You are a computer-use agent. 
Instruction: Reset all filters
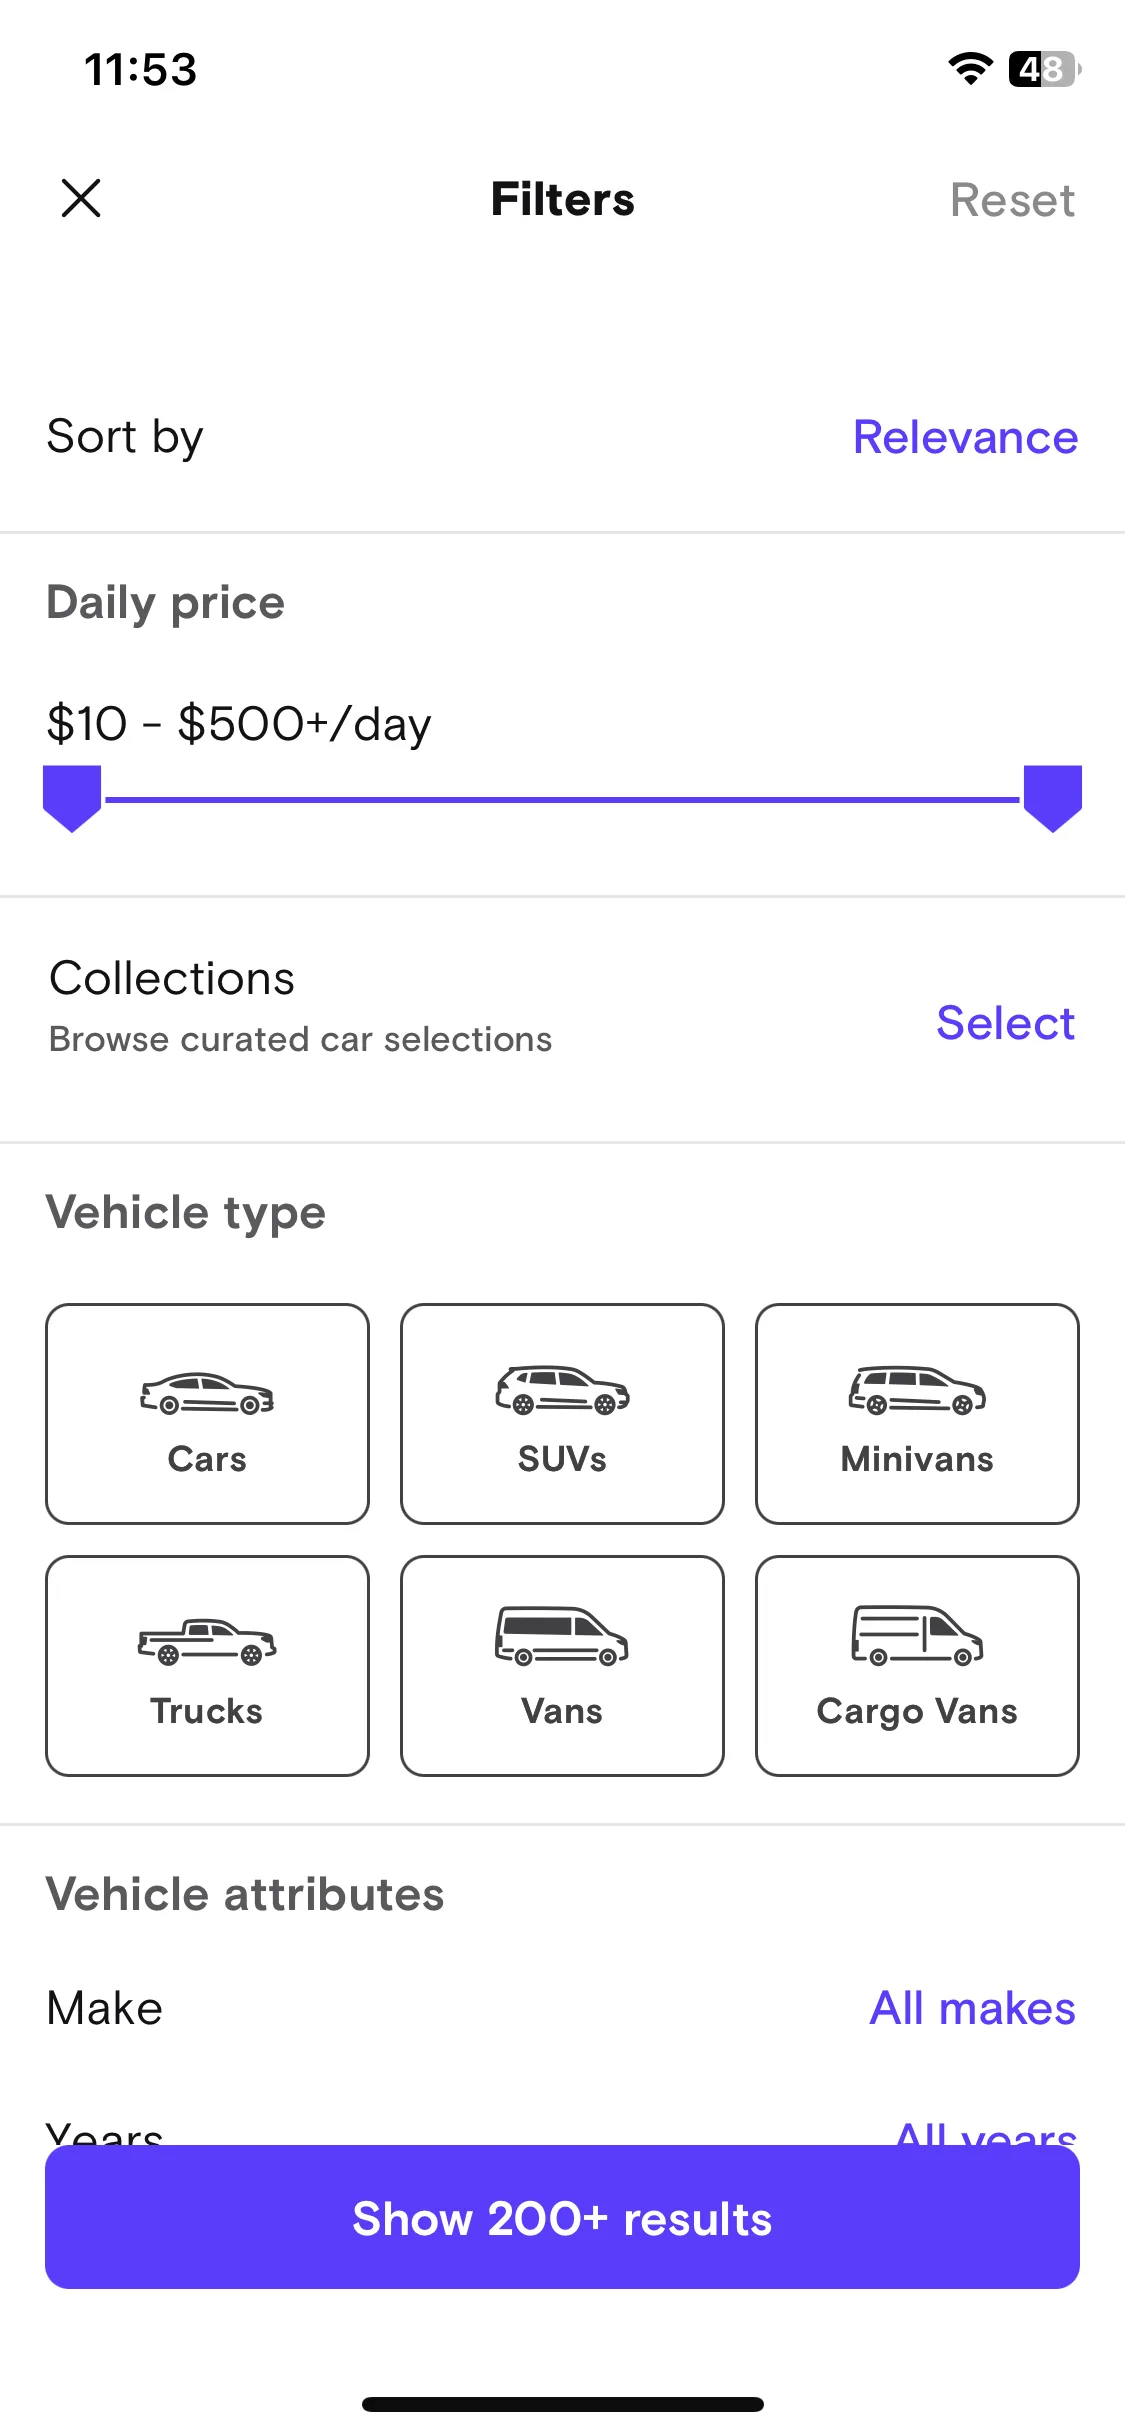(x=1012, y=200)
